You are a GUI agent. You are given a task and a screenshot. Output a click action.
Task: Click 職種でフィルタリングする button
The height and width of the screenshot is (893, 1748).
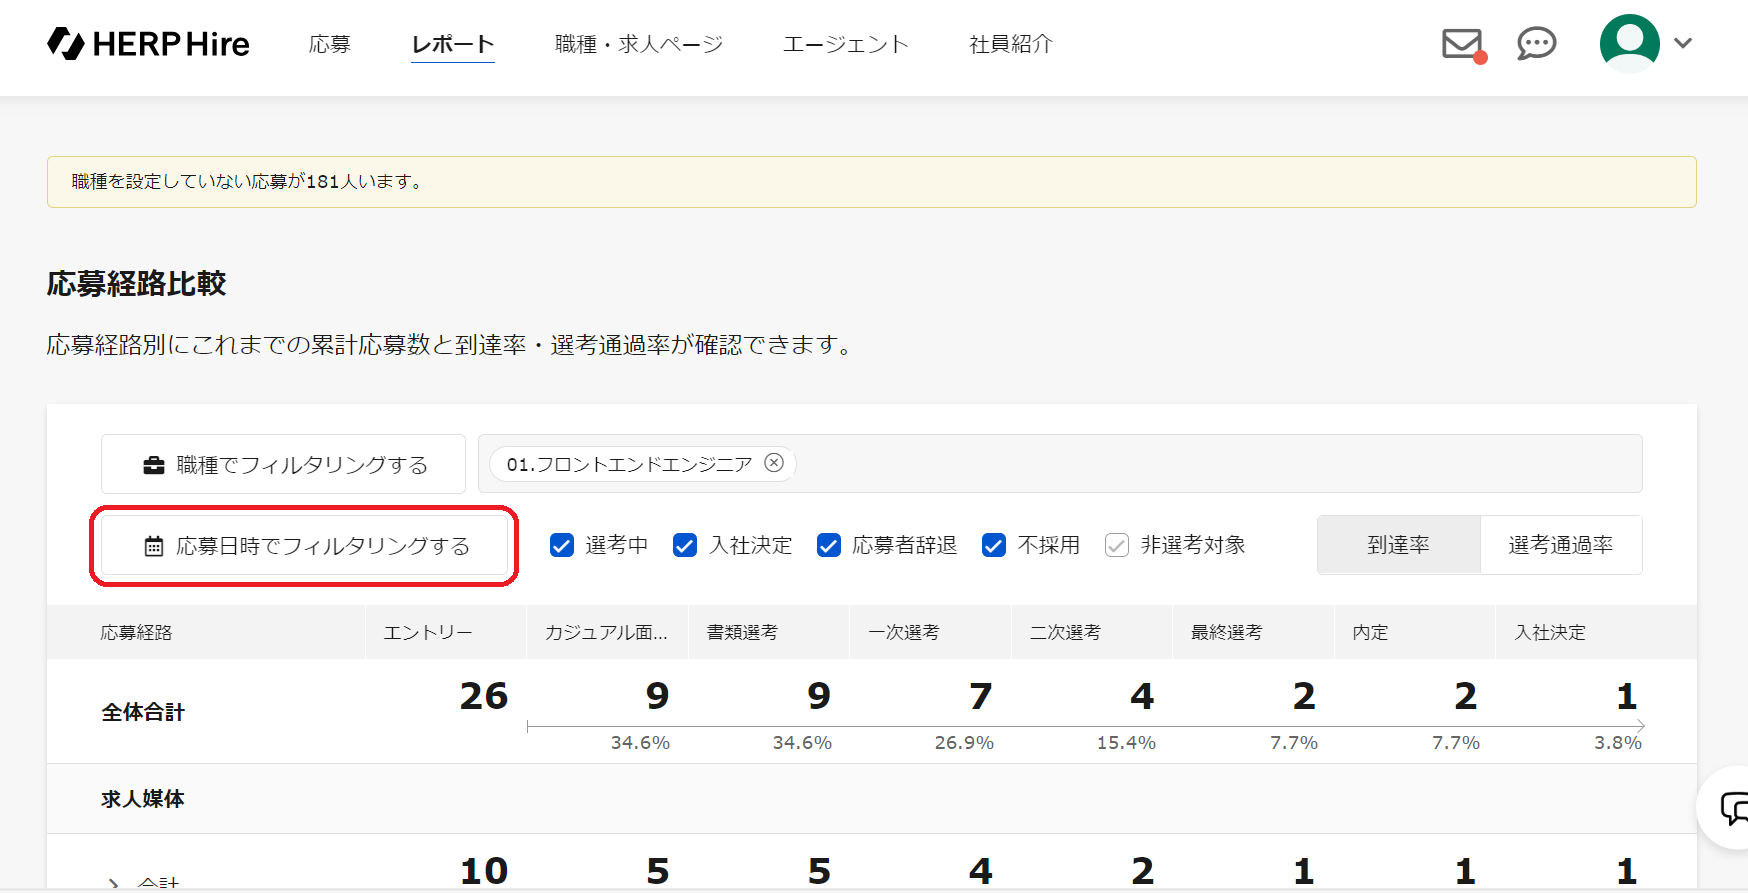point(283,464)
